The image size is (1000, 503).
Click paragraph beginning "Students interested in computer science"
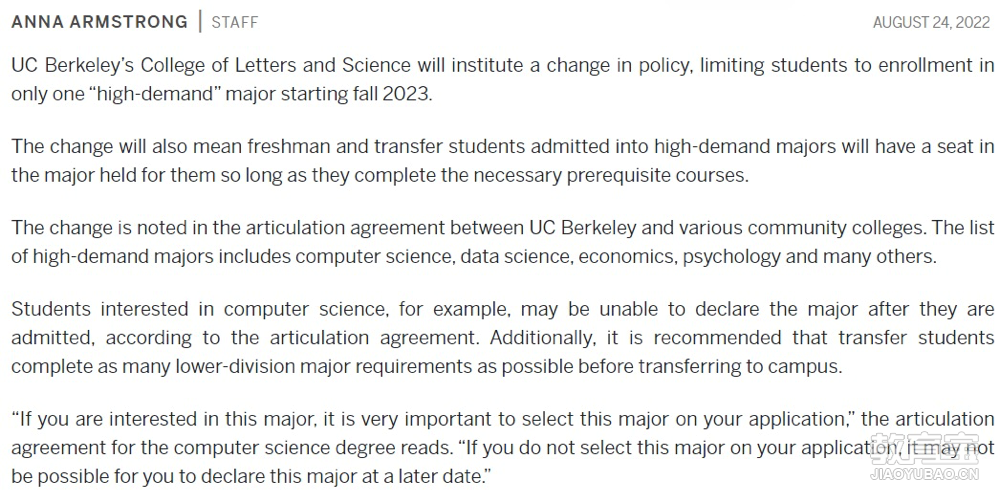503,338
